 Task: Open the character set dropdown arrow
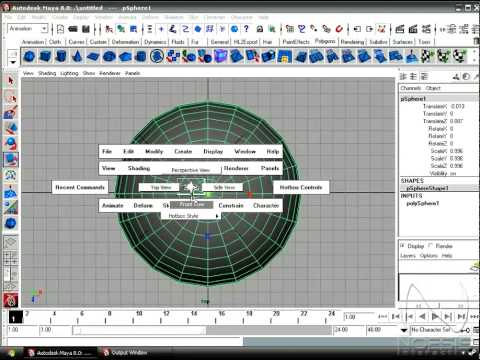[x=404, y=330]
